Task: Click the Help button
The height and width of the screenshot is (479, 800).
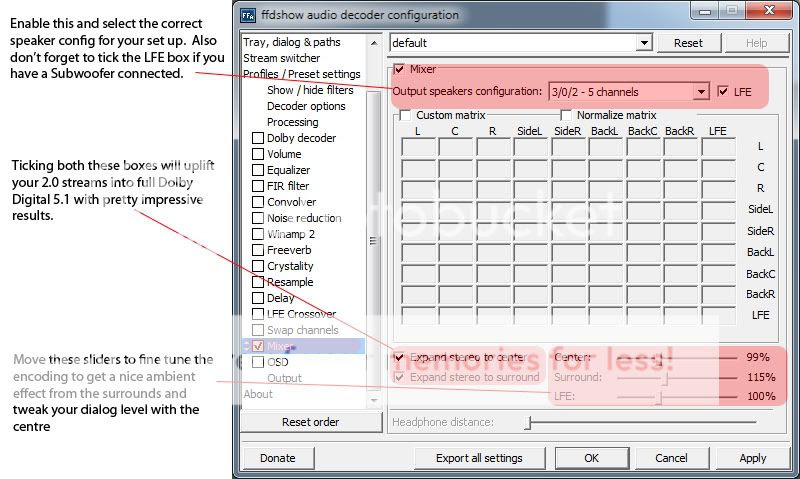Action: click(756, 43)
